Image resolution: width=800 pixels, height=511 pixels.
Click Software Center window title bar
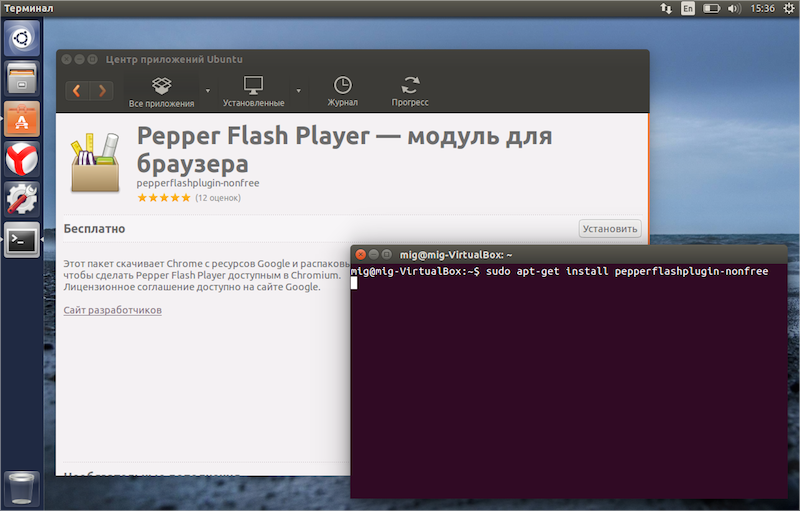click(353, 59)
